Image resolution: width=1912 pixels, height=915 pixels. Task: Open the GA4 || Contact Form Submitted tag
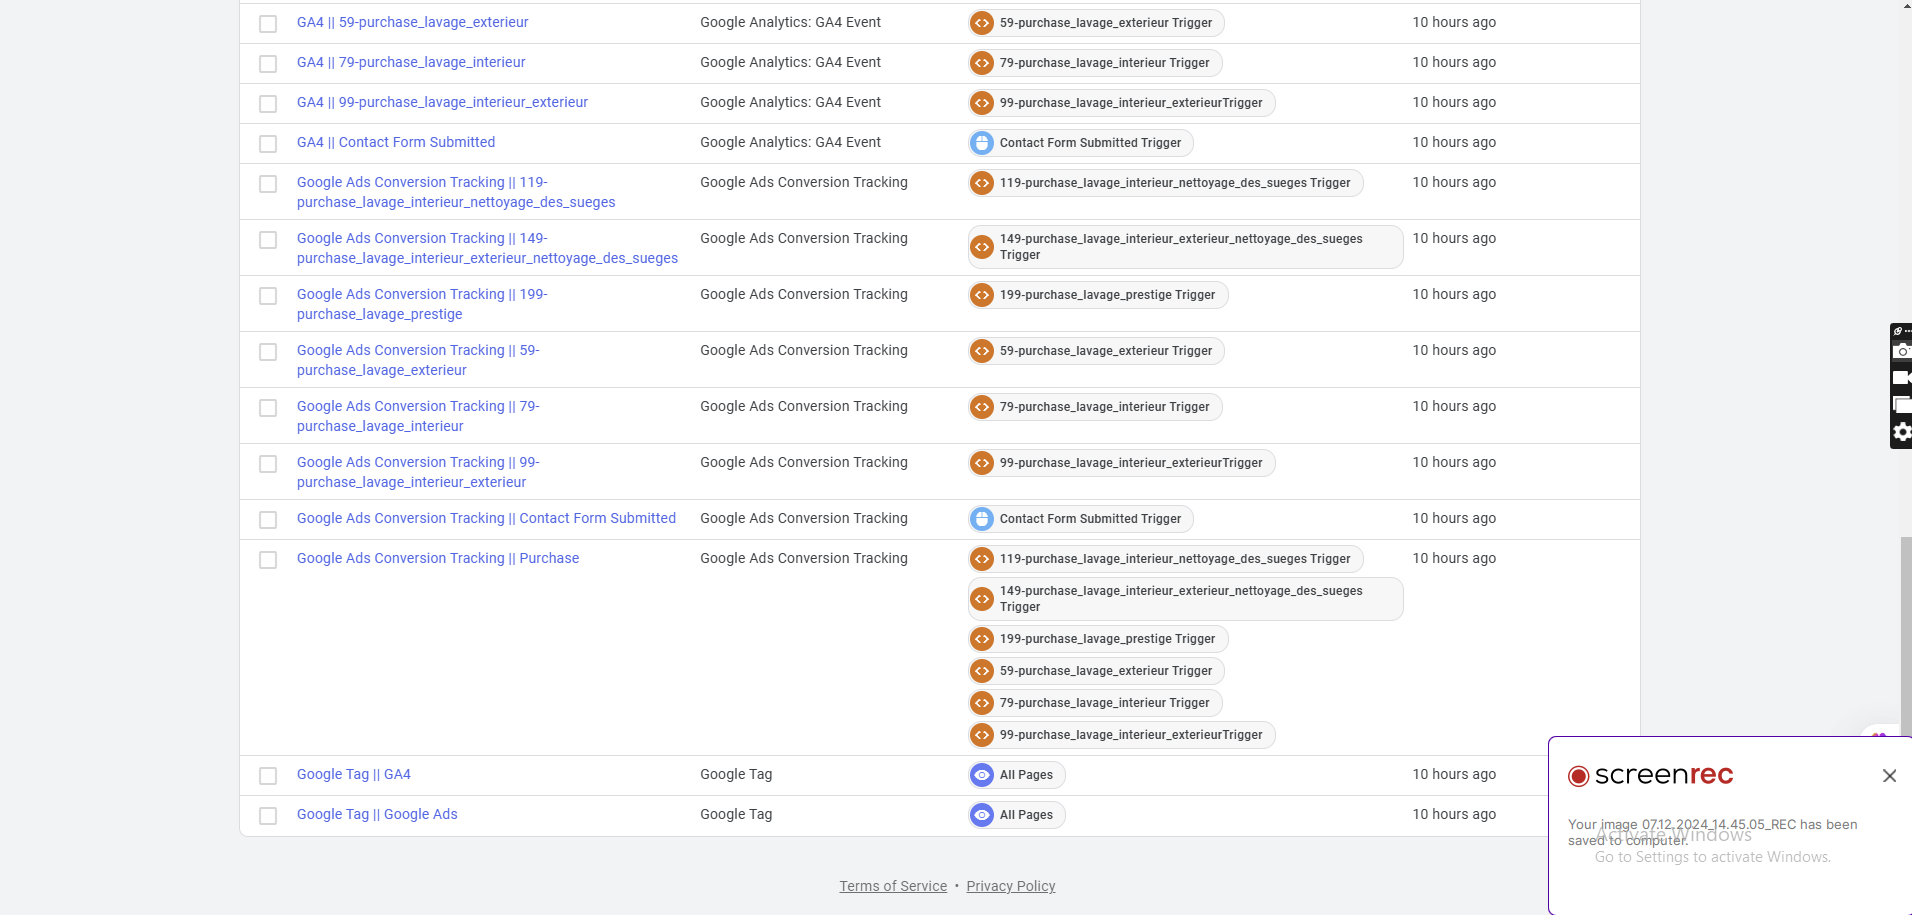click(396, 142)
